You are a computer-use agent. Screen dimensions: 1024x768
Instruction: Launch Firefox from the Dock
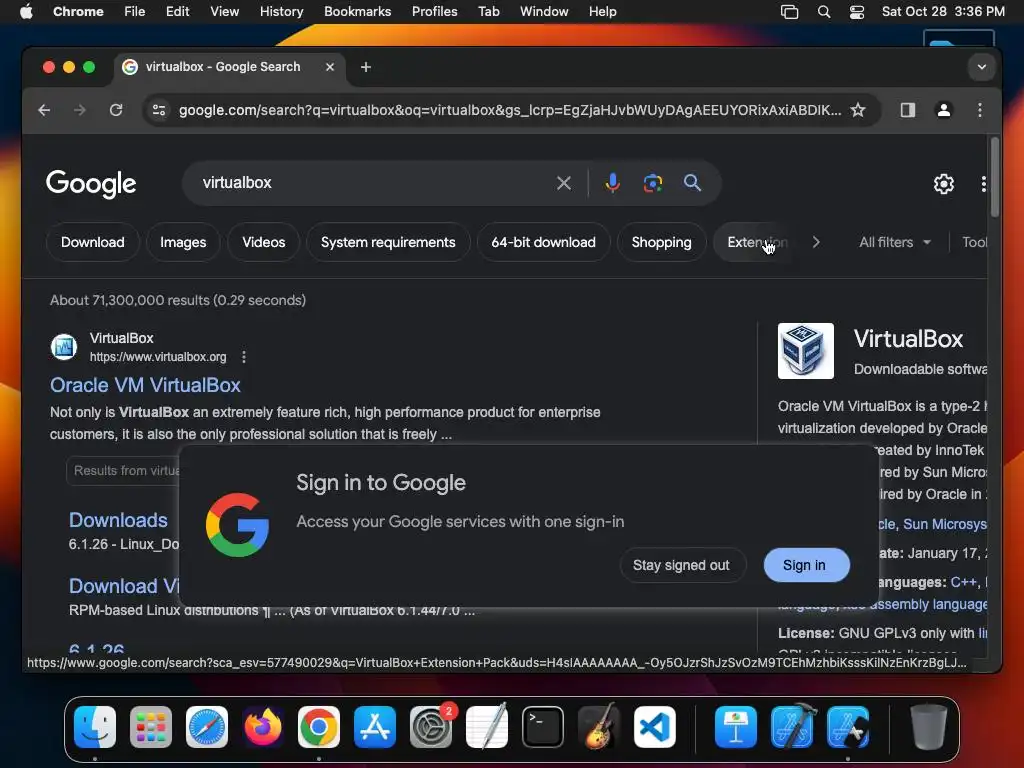click(263, 727)
